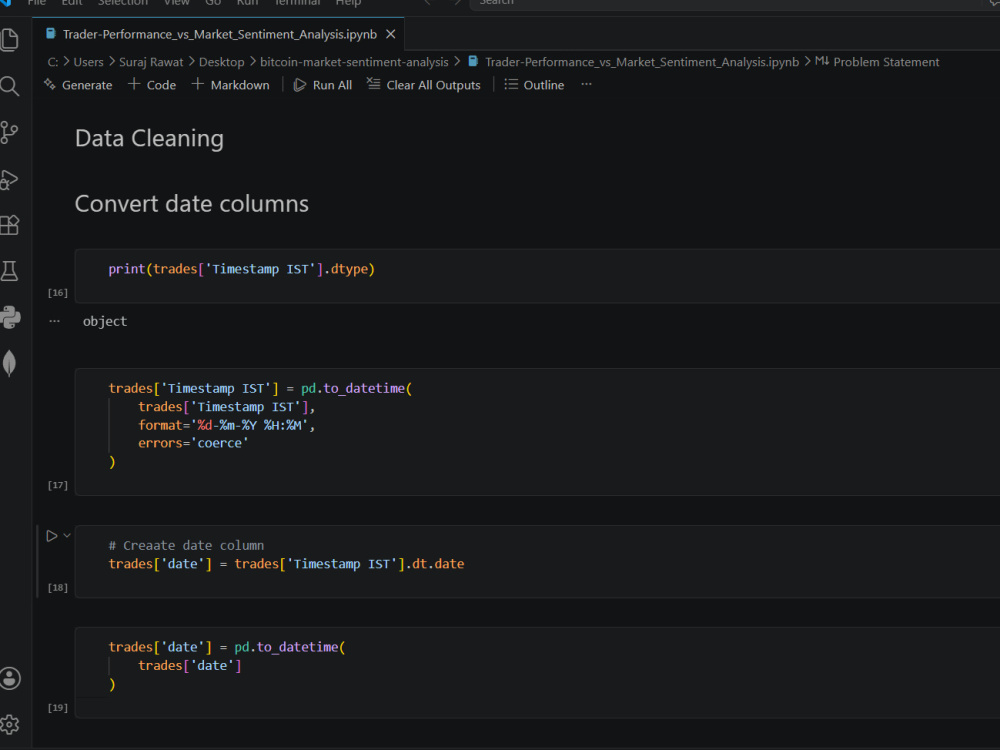
Task: Select the Data Cleaning heading cell
Action: [x=149, y=138]
